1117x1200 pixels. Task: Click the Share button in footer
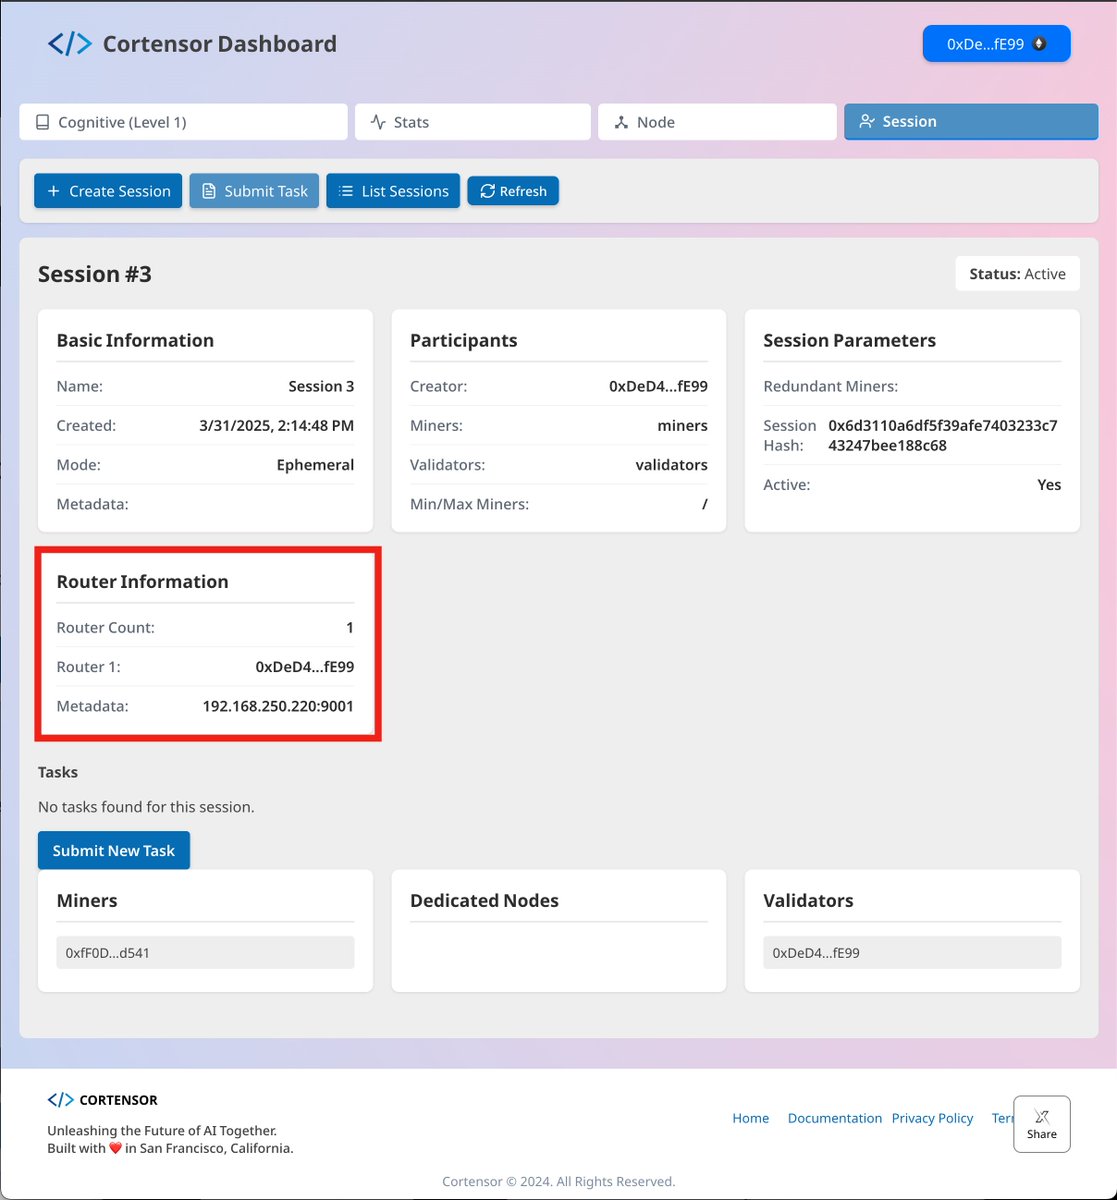(1042, 1124)
